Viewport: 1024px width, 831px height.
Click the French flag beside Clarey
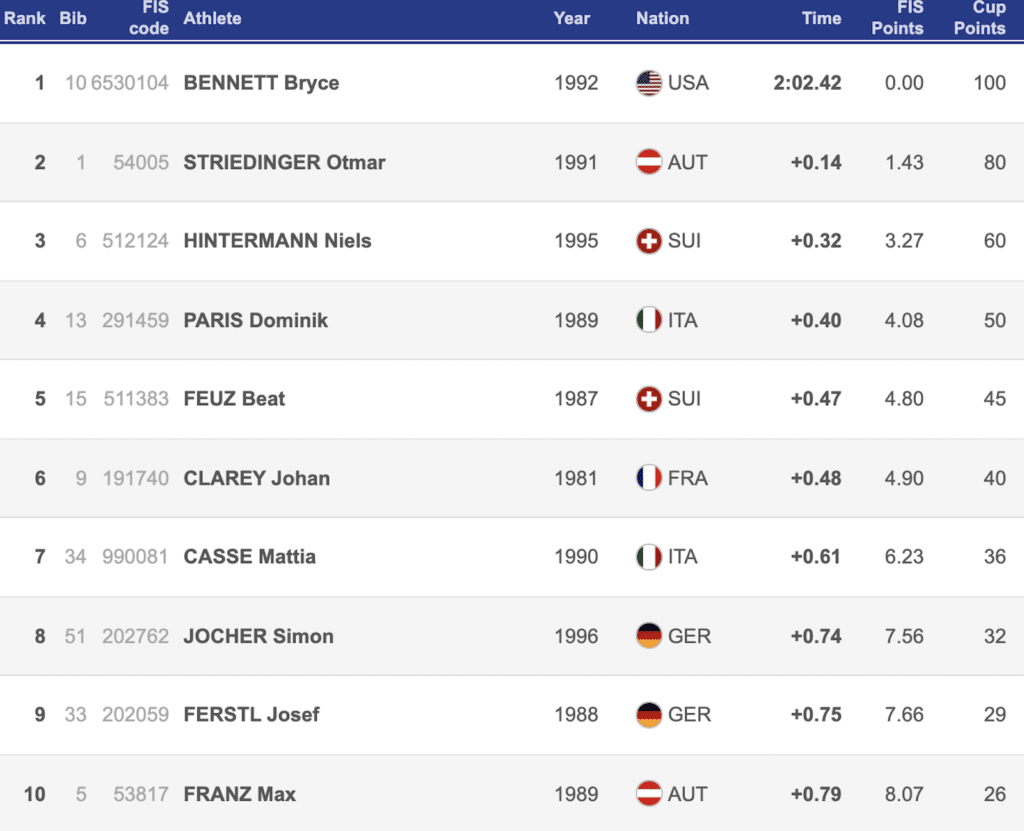(649, 478)
